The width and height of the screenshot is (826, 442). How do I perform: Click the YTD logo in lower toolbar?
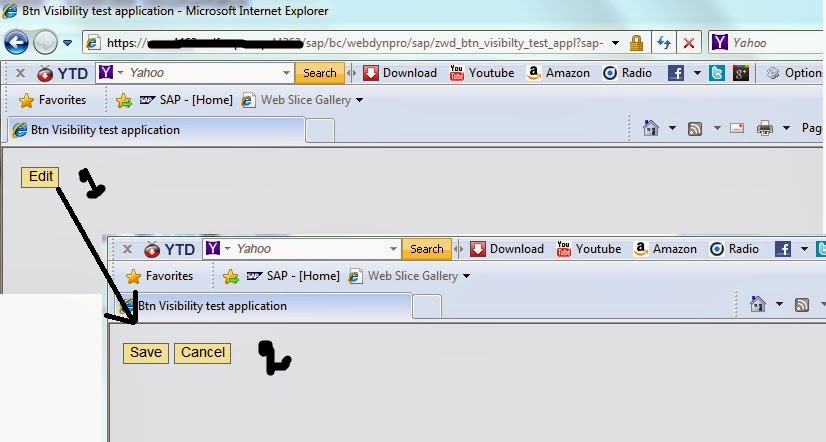point(170,249)
